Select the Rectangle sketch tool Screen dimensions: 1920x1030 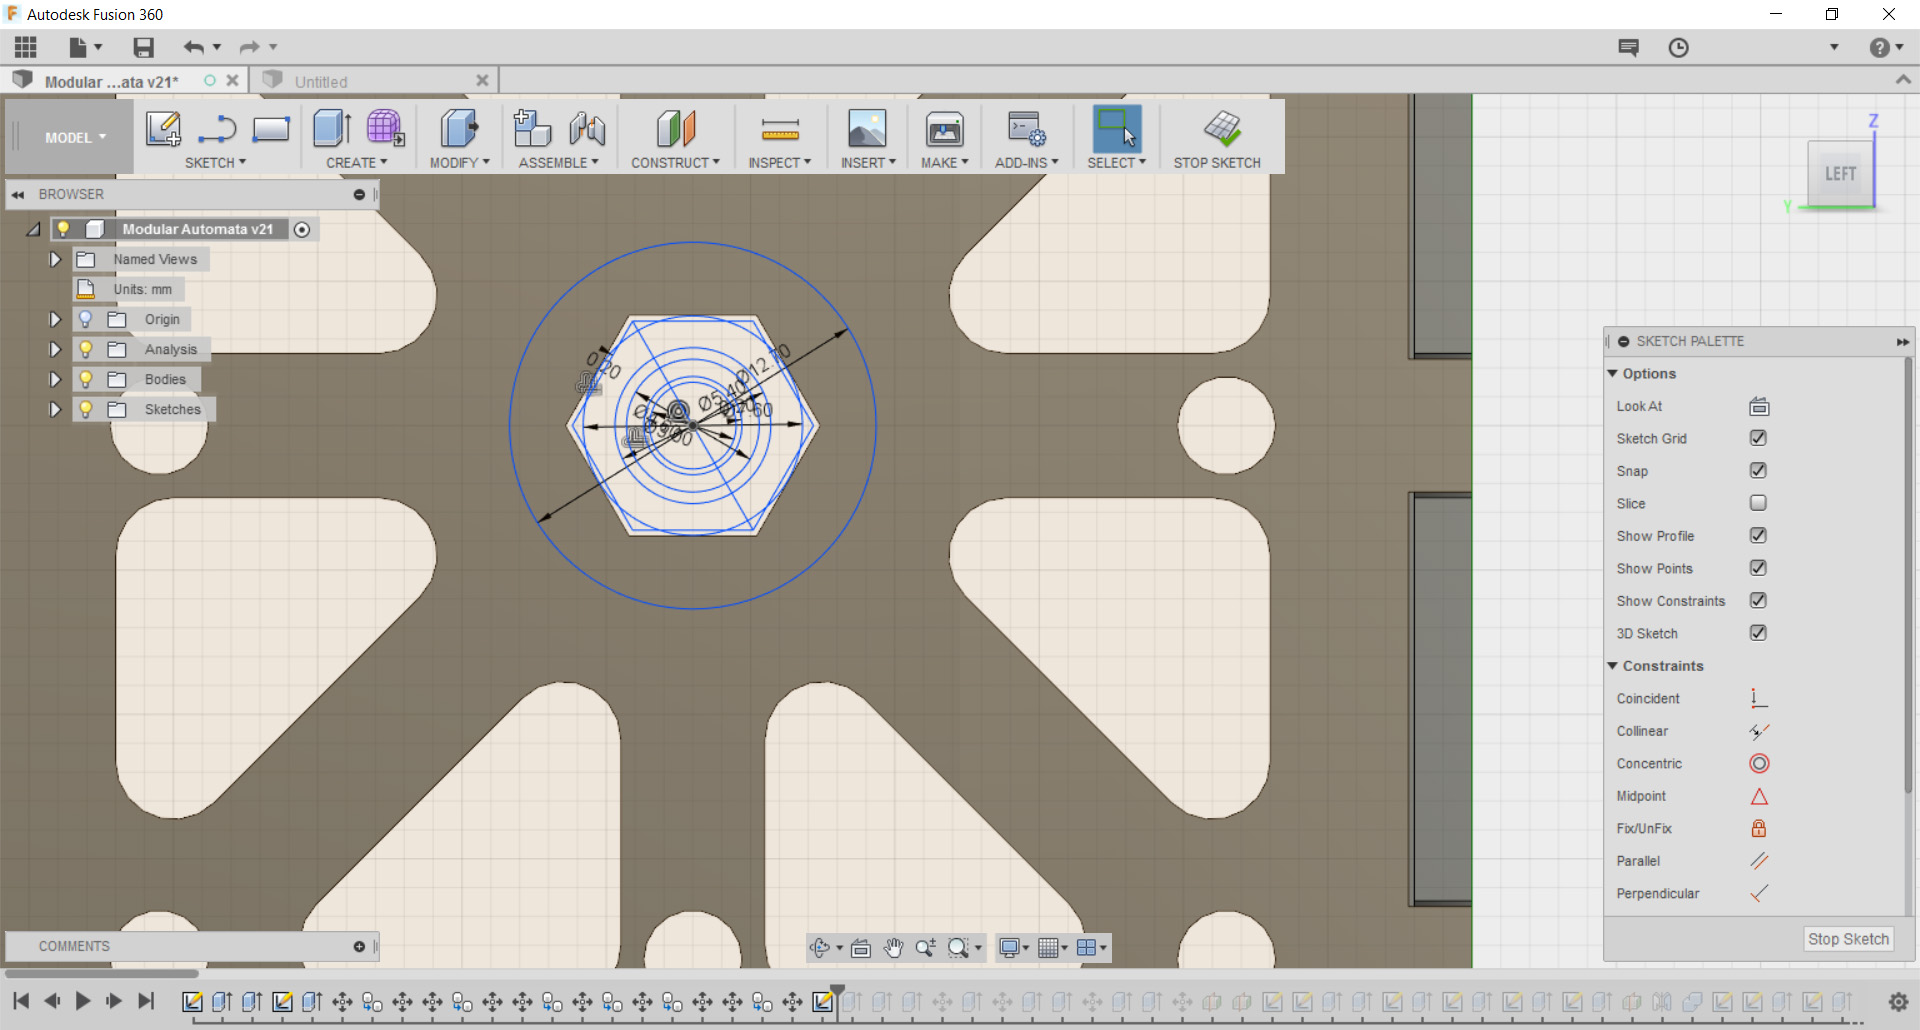(x=271, y=129)
